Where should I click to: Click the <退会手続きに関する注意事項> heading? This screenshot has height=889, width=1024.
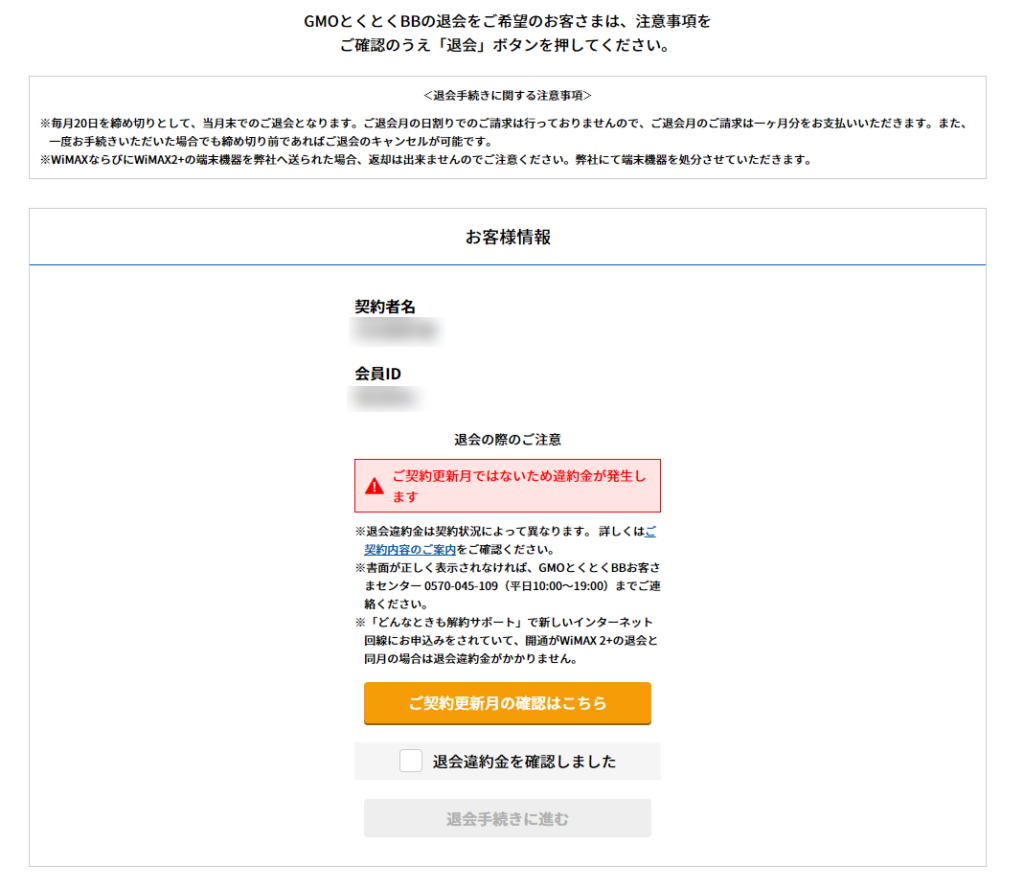[507, 95]
